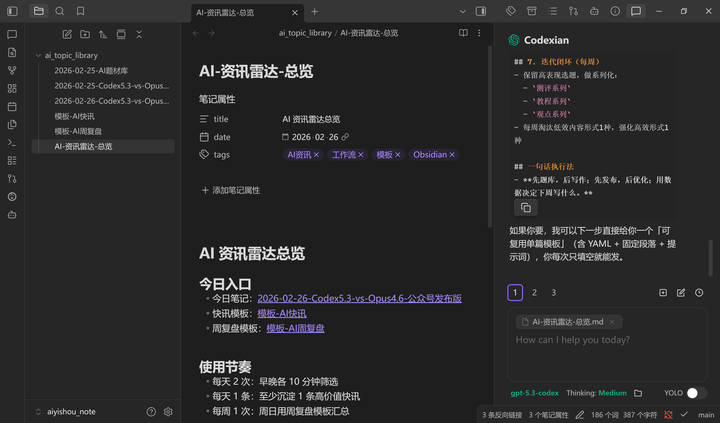
Task: Click the new note icon in file explorer
Action: pos(67,34)
